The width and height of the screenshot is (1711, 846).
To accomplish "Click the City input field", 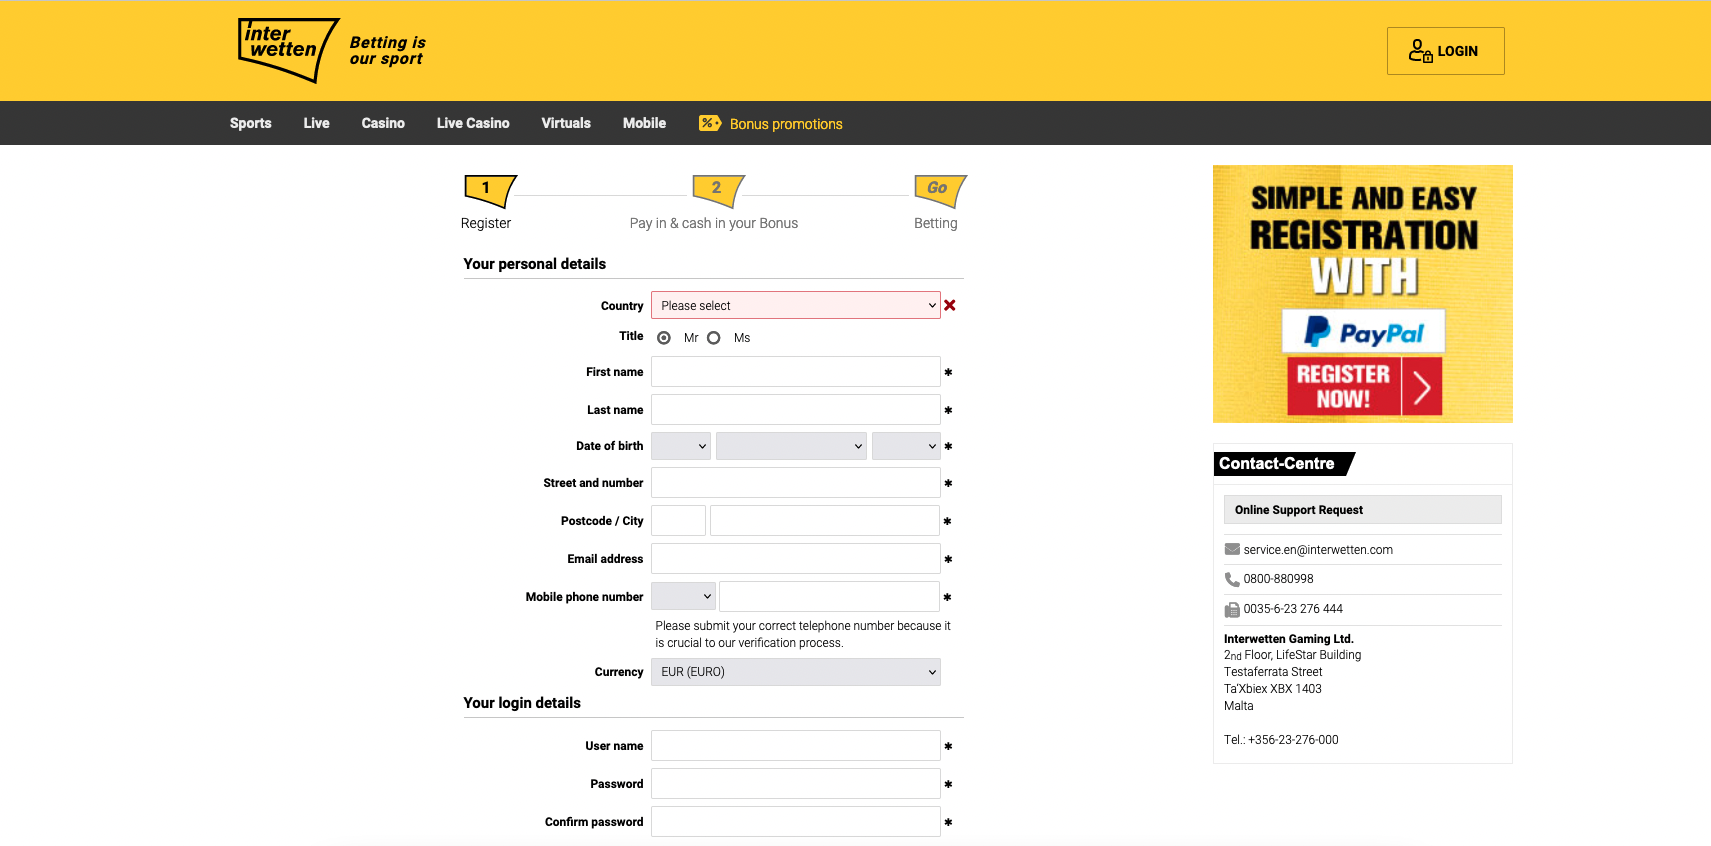I will click(825, 521).
